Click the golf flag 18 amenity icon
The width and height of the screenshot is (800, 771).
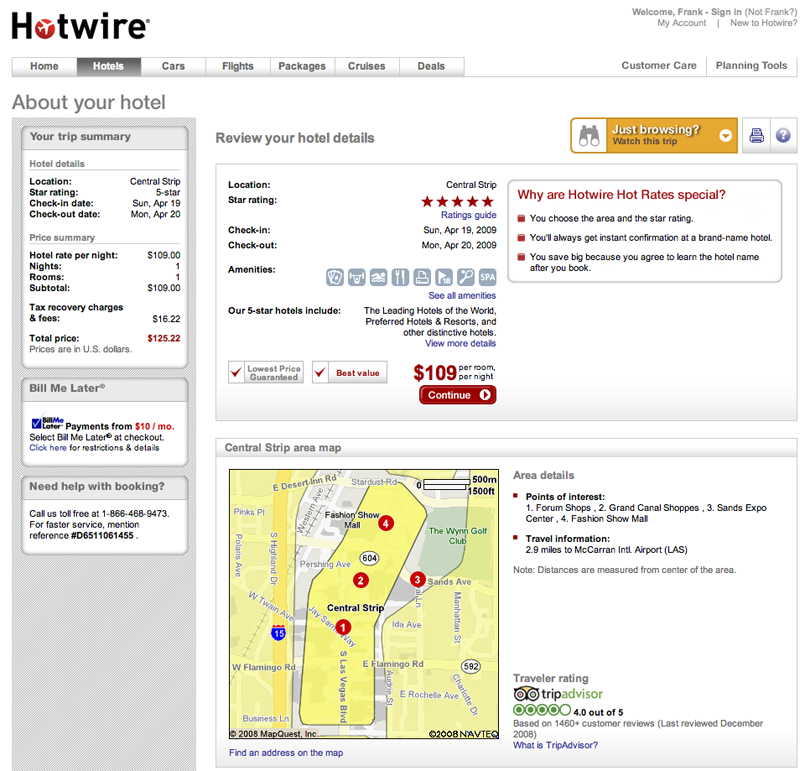click(x=444, y=277)
